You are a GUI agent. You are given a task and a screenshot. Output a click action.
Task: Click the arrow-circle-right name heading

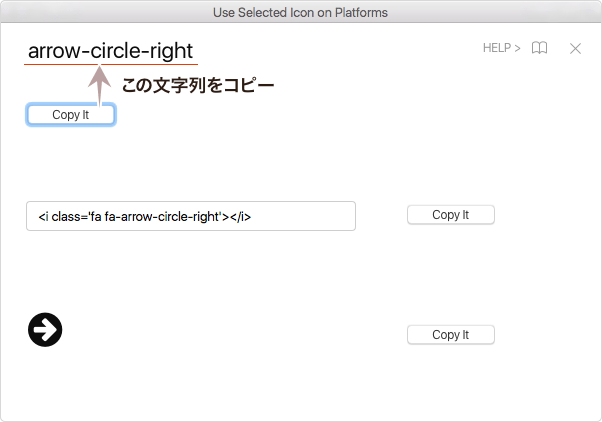[x=110, y=50]
